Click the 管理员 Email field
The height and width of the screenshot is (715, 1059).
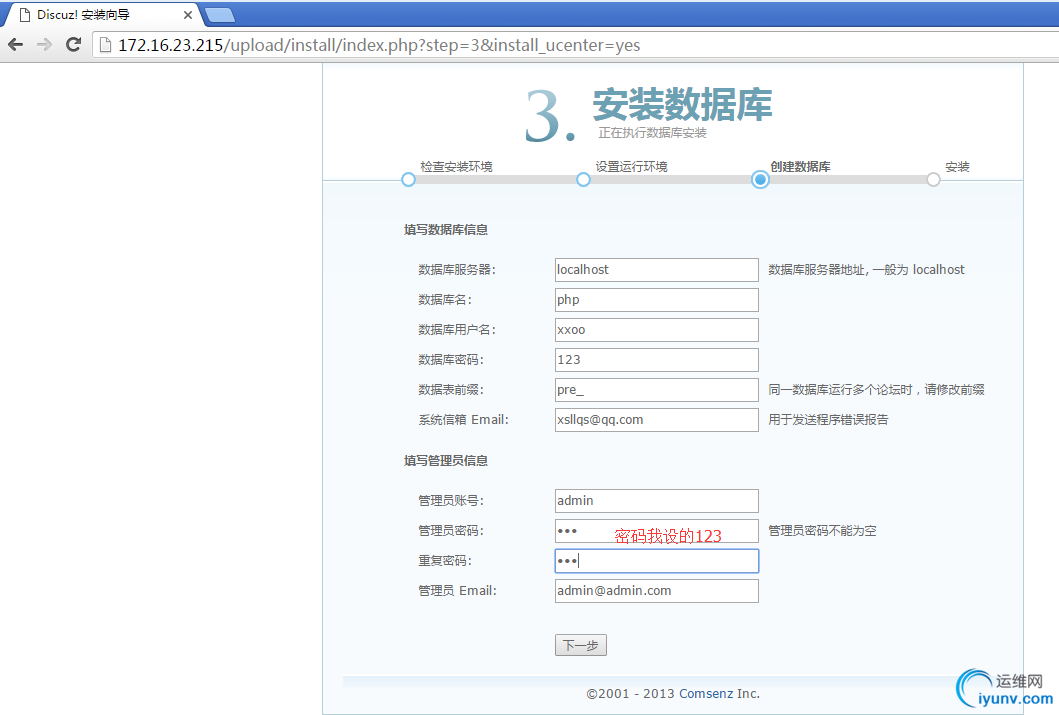click(x=656, y=591)
